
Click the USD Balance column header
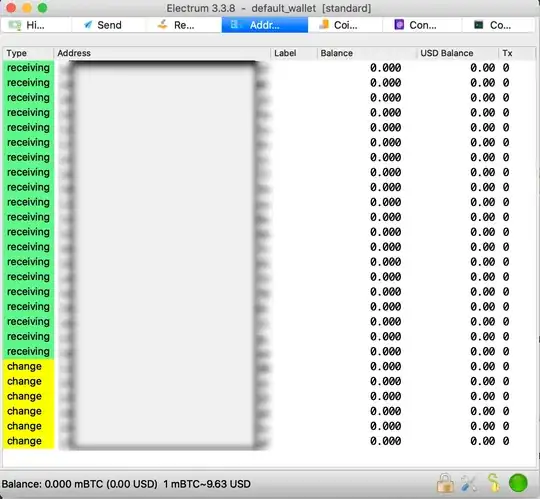(457, 53)
